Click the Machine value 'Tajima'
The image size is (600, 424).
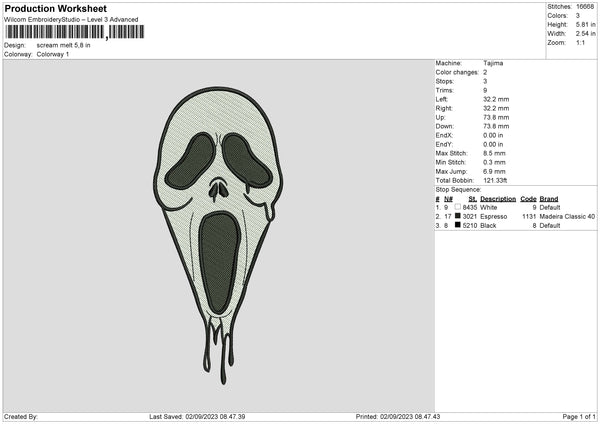tap(493, 63)
